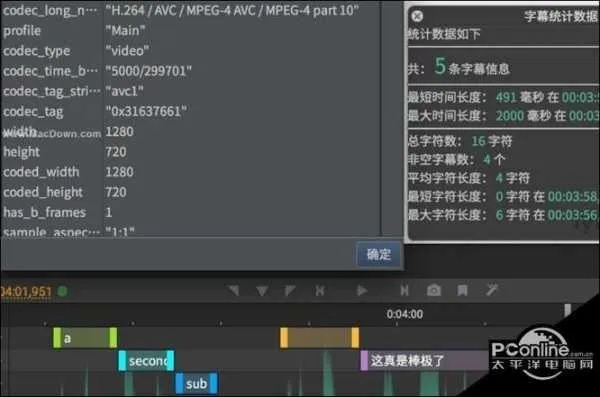The height and width of the screenshot is (397, 600).
Task: Click the "0x31637661" codec_tag value
Action: point(146,111)
